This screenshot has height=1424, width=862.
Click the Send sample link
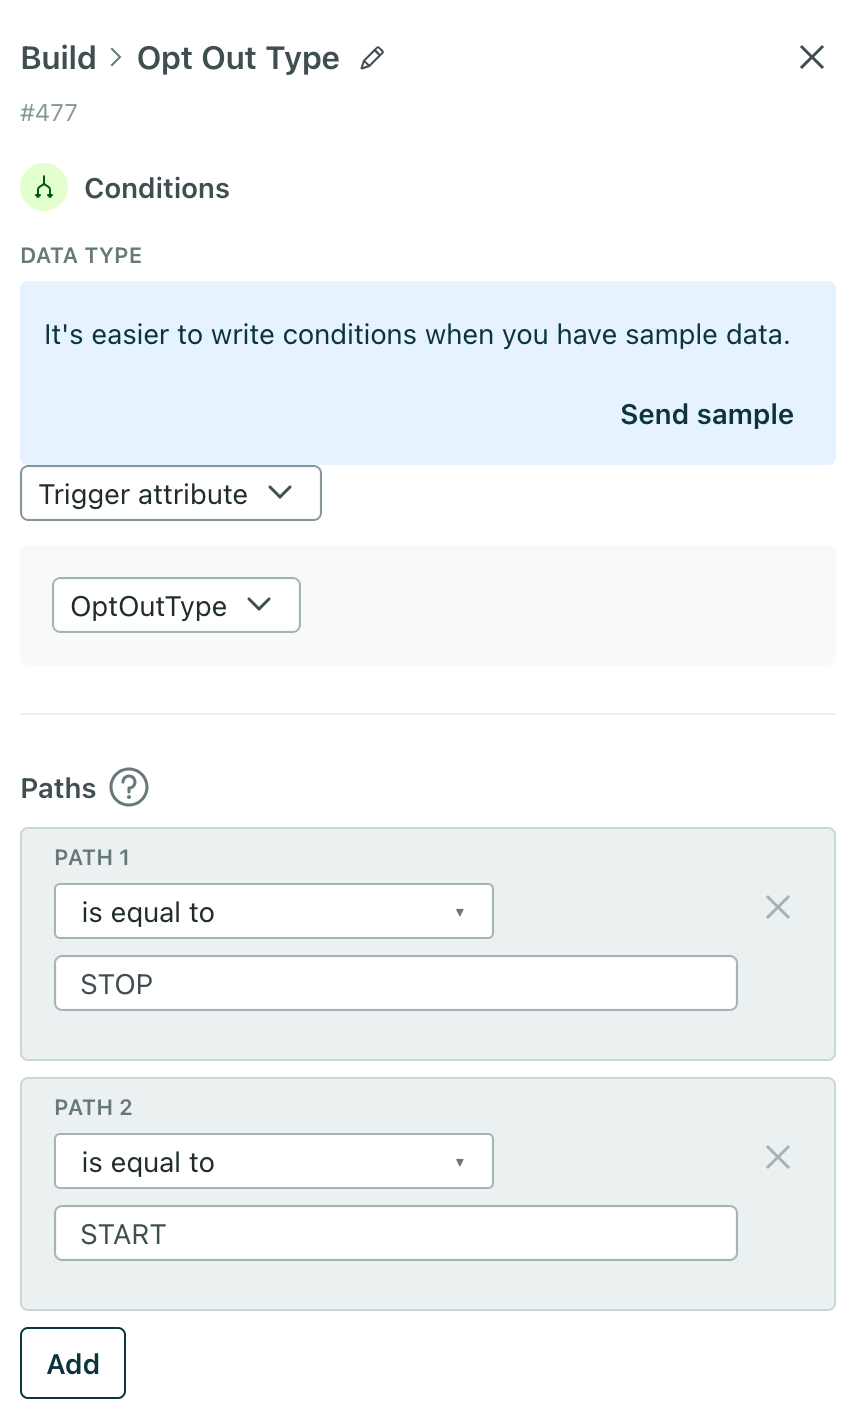coord(707,414)
